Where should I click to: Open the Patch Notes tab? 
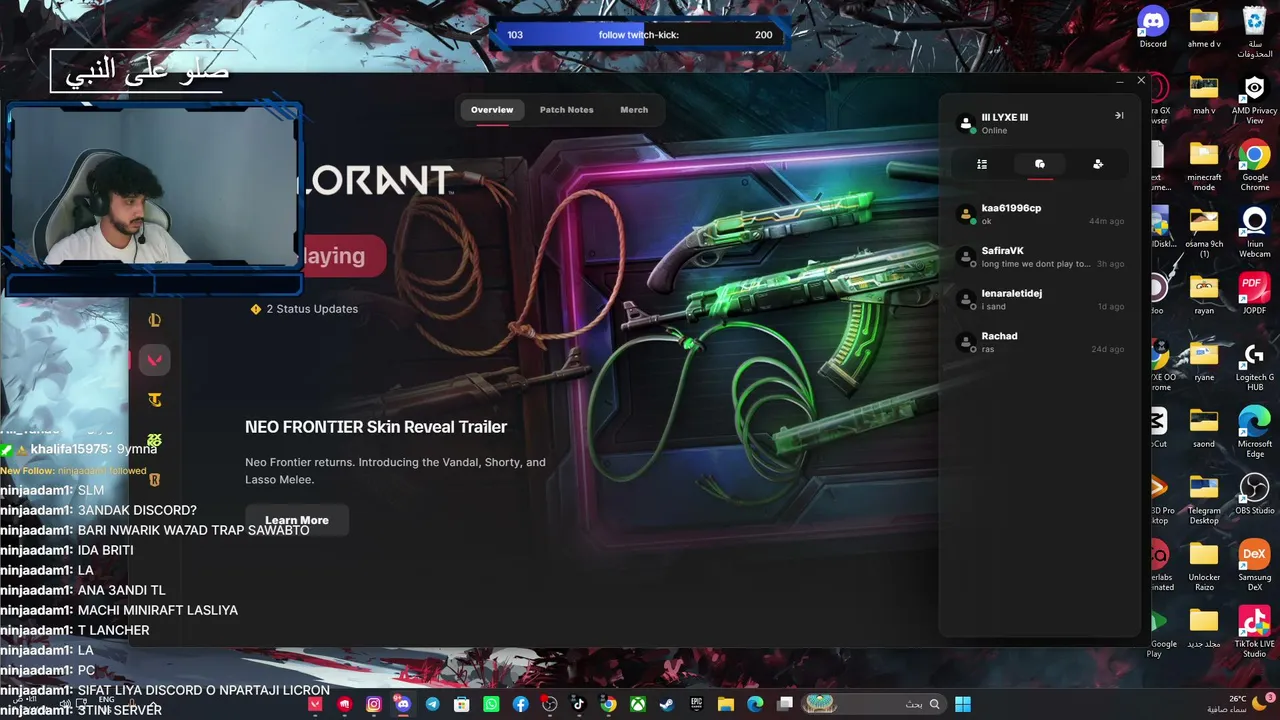click(x=566, y=110)
